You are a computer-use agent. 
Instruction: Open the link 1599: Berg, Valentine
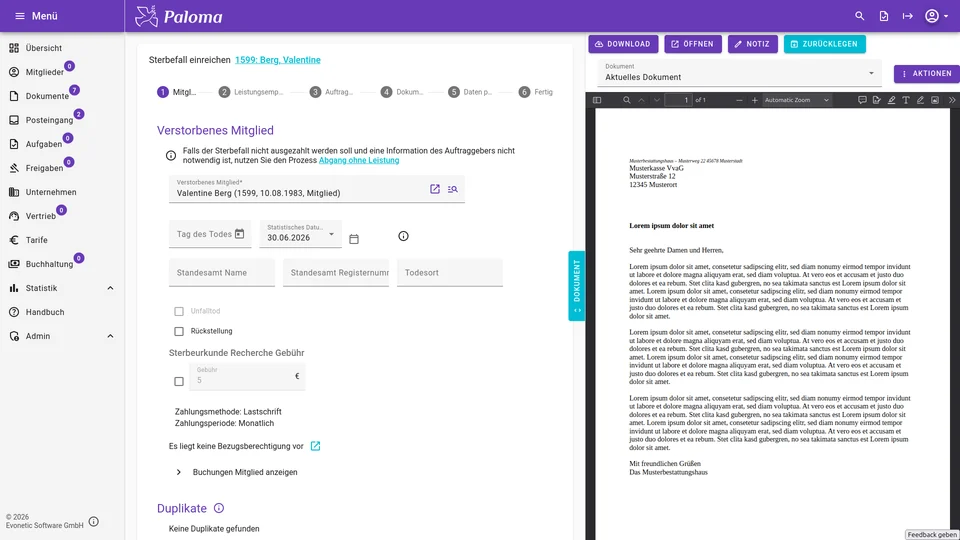point(277,60)
